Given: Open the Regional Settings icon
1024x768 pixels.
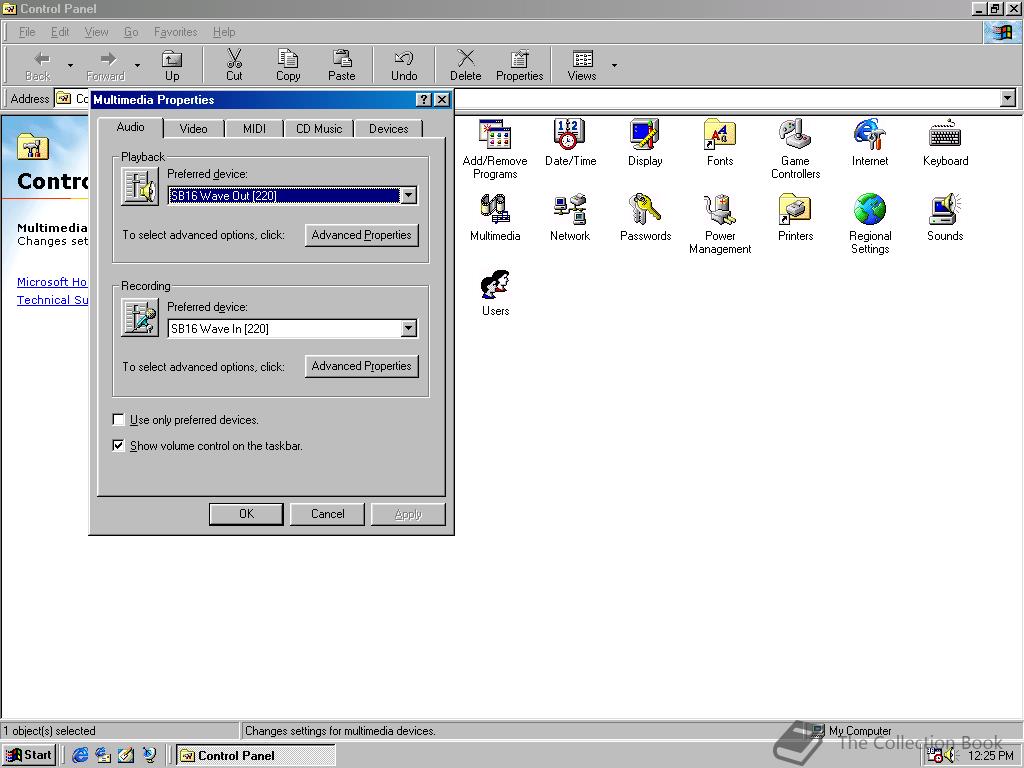Looking at the screenshot, I should tap(870, 224).
